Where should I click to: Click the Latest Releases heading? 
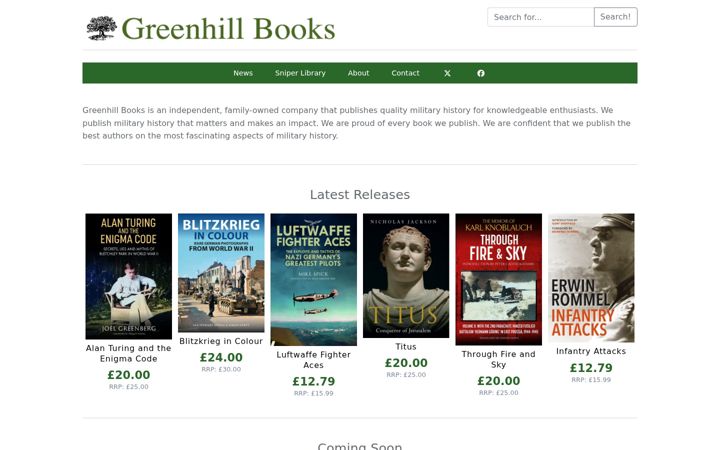click(360, 195)
